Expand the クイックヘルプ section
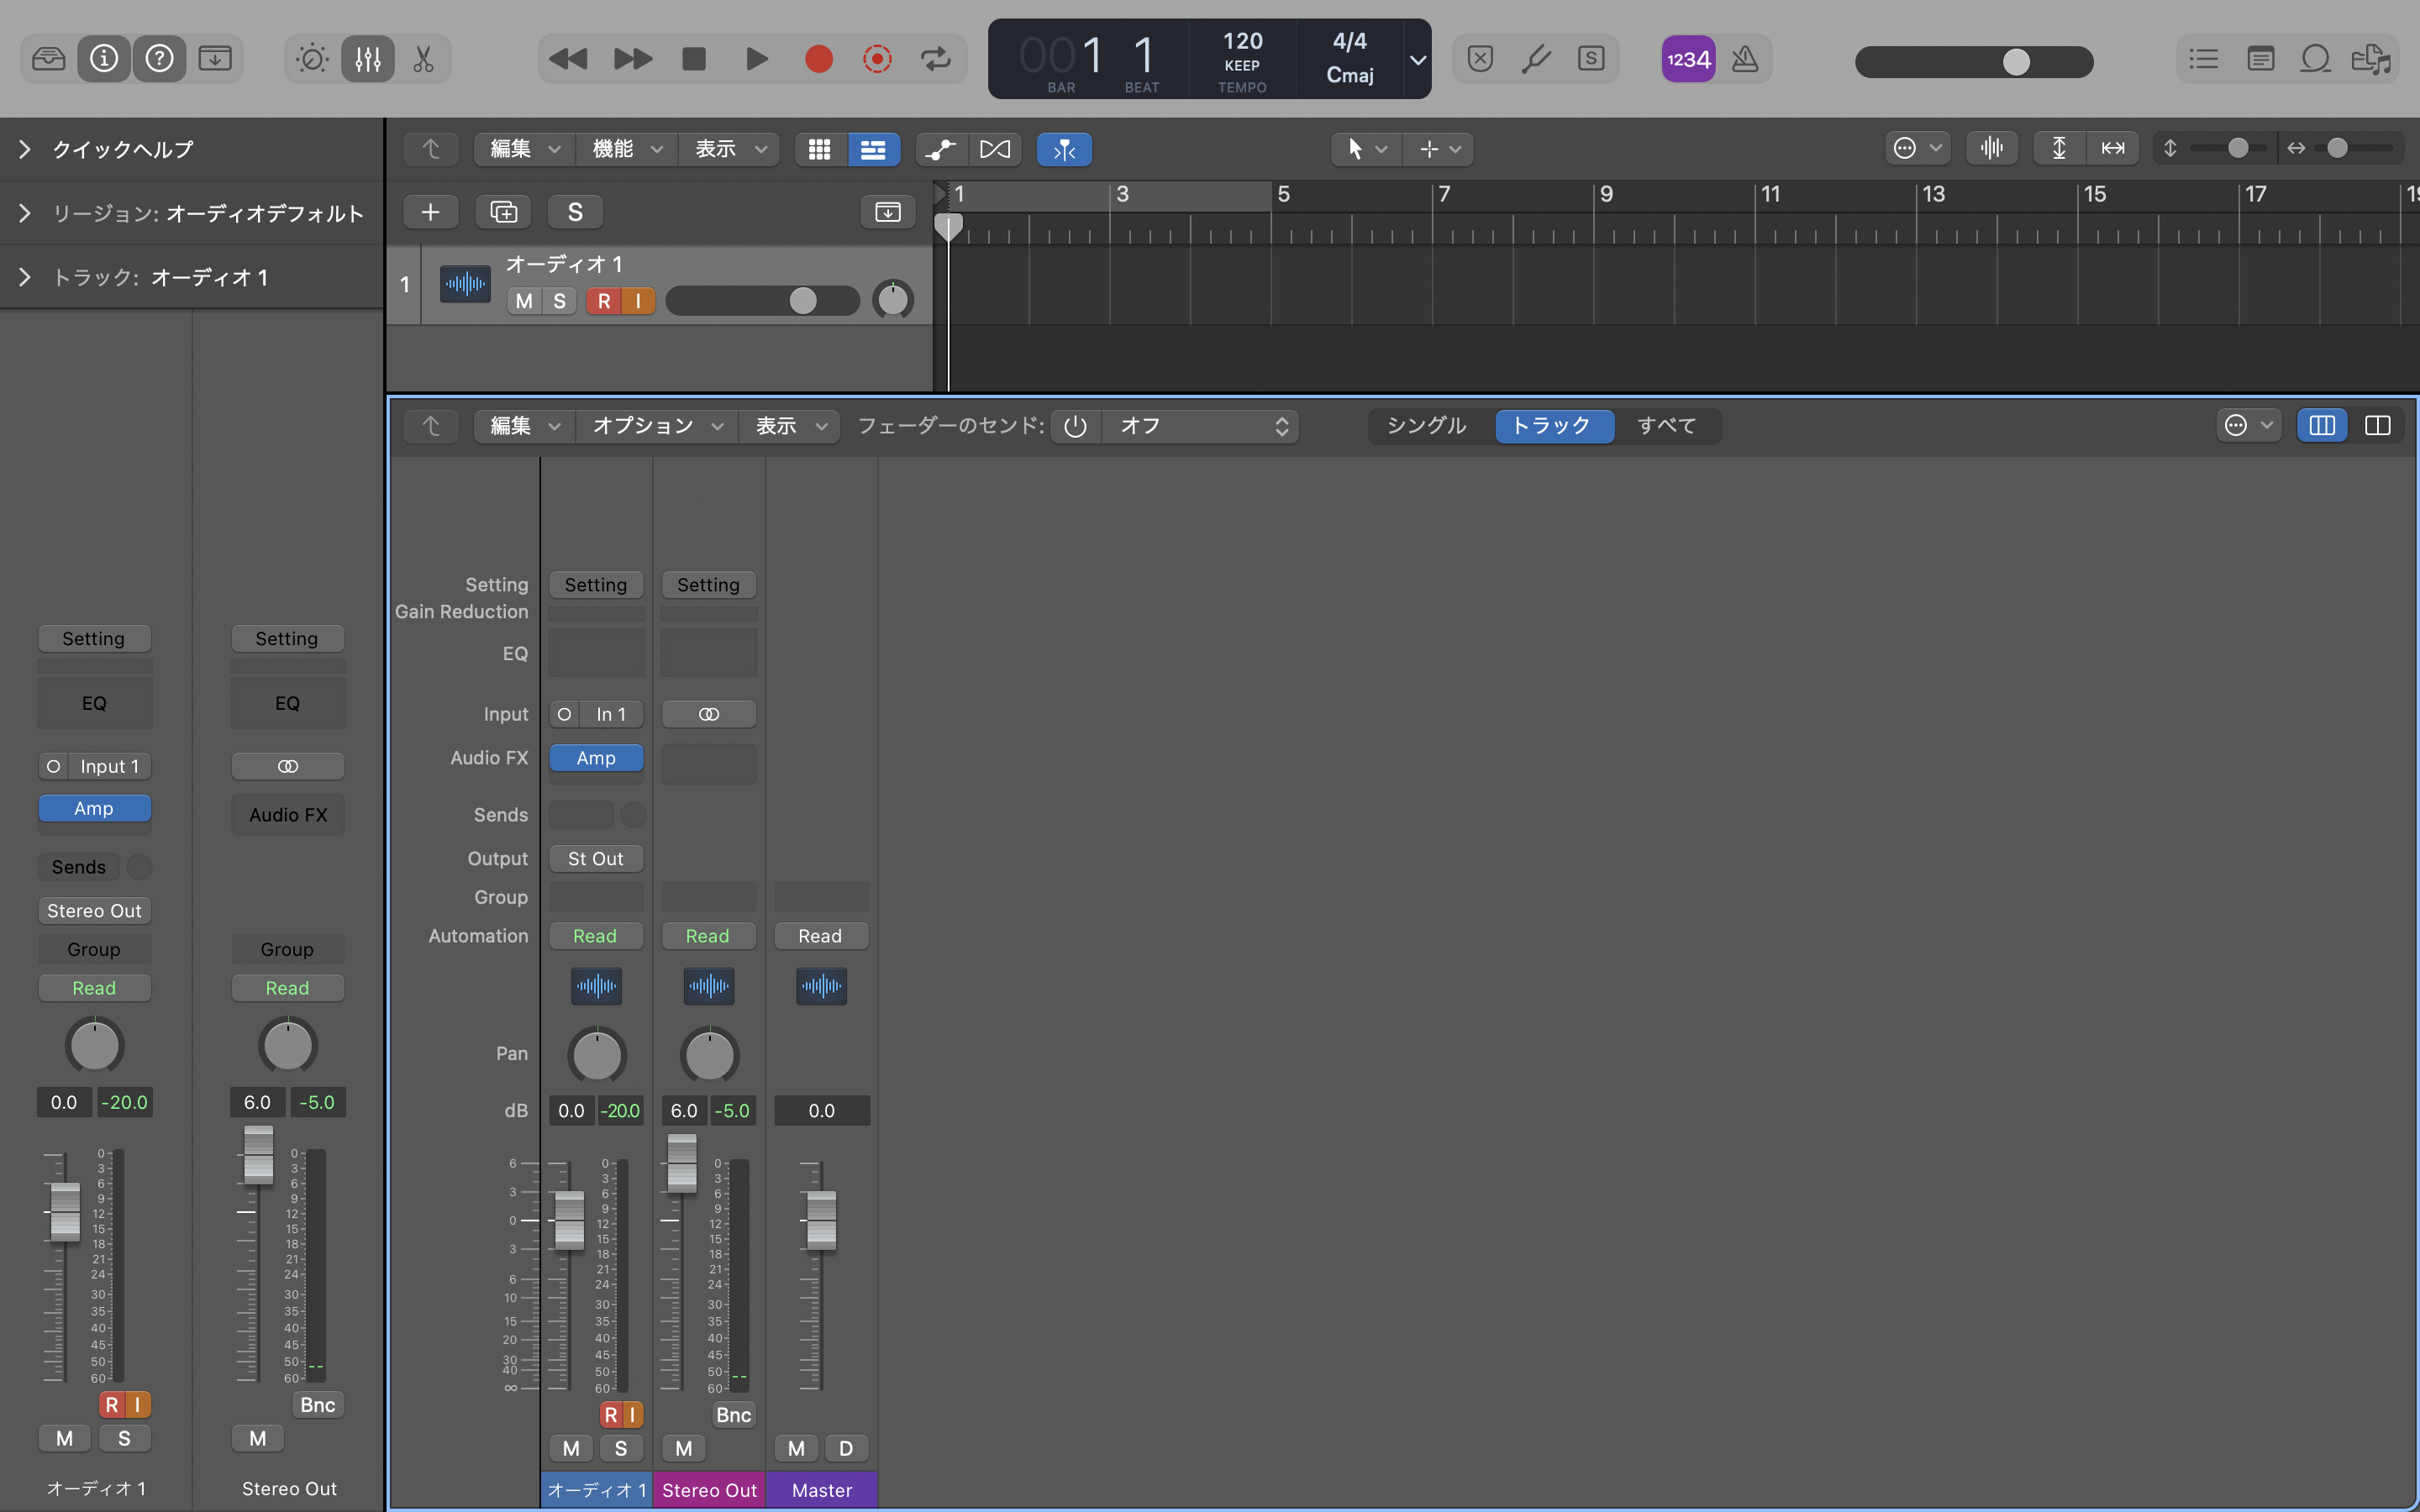The width and height of the screenshot is (2420, 1512). tap(26, 149)
